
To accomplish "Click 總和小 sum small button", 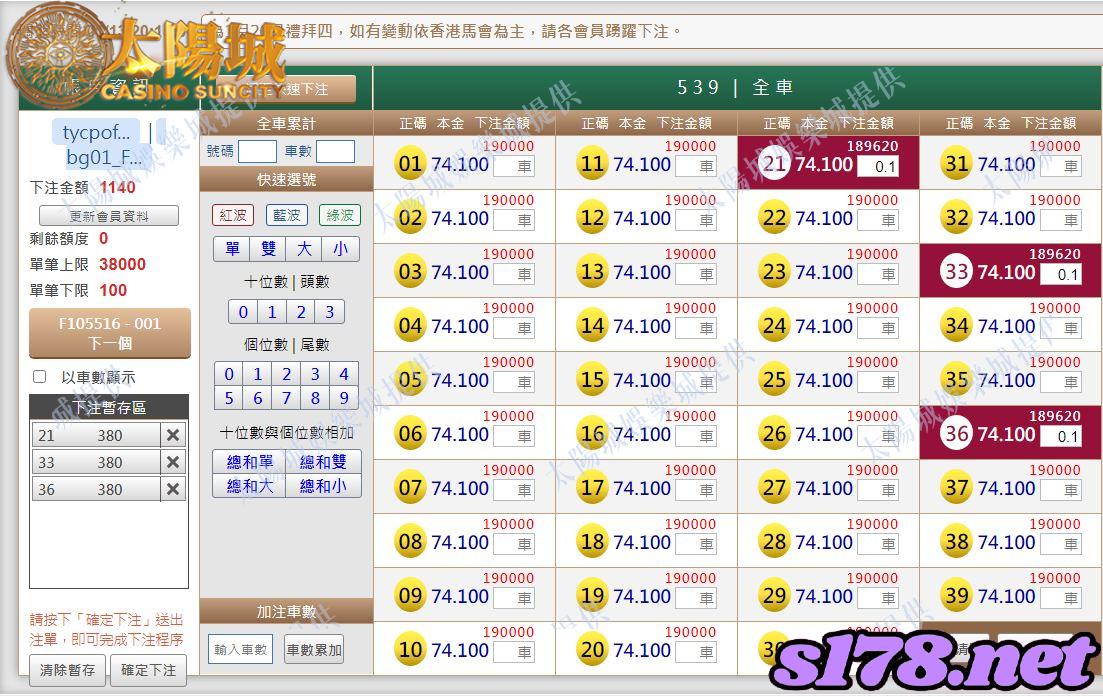I will pos(323,486).
